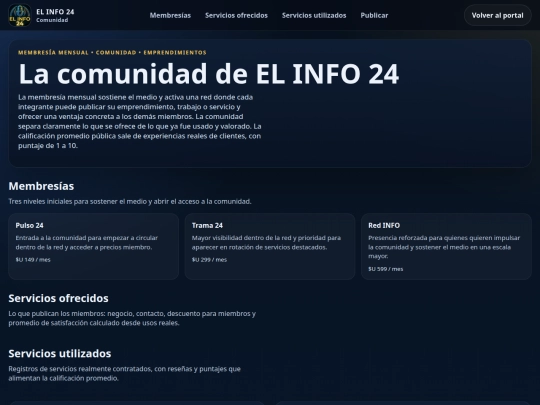Select the Pulso 24 membership card
Viewport: 540px width, 405px height.
pos(93,246)
